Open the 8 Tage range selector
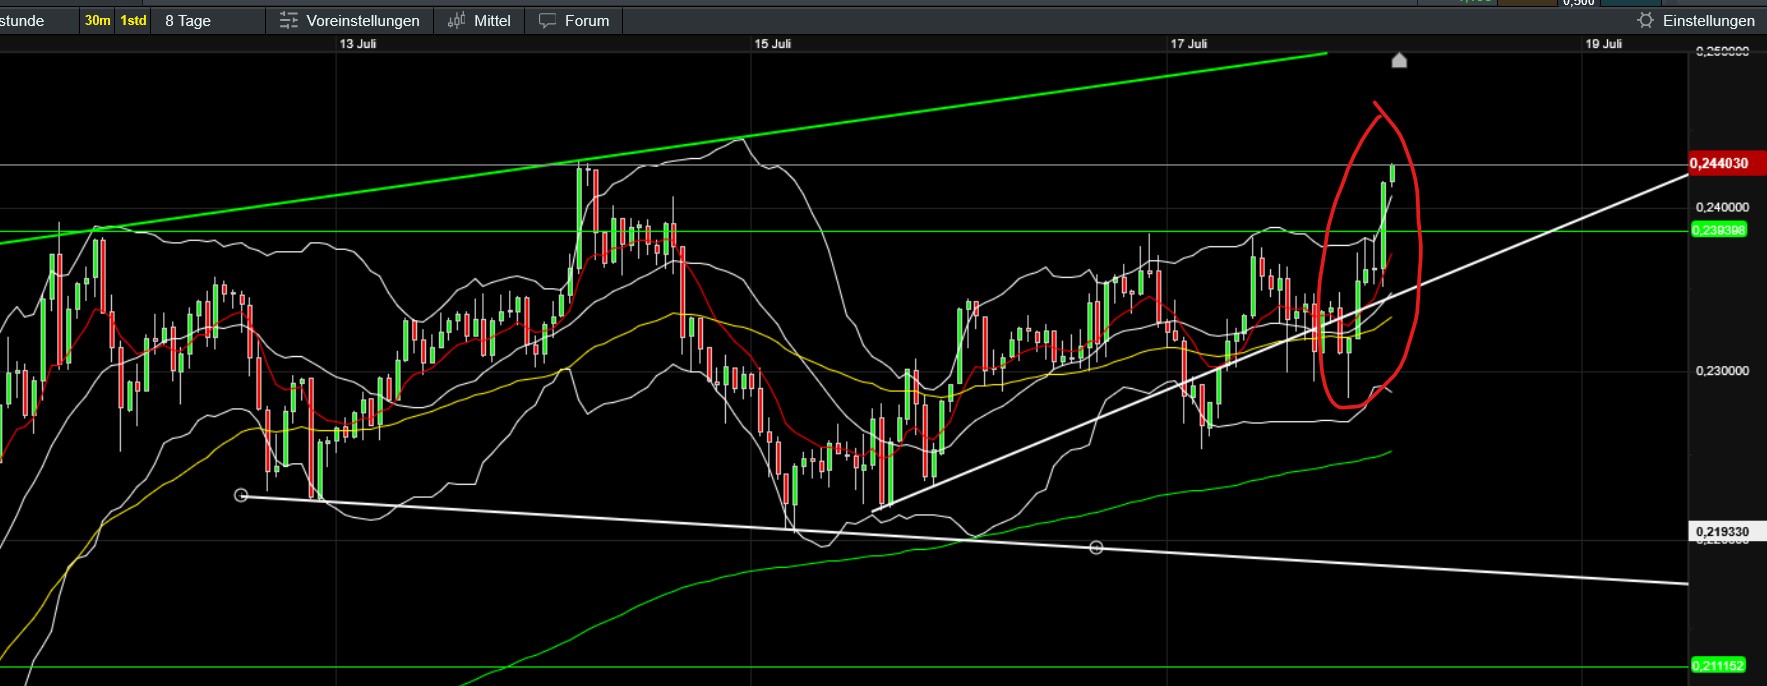The width and height of the screenshot is (1767, 686). (x=188, y=21)
